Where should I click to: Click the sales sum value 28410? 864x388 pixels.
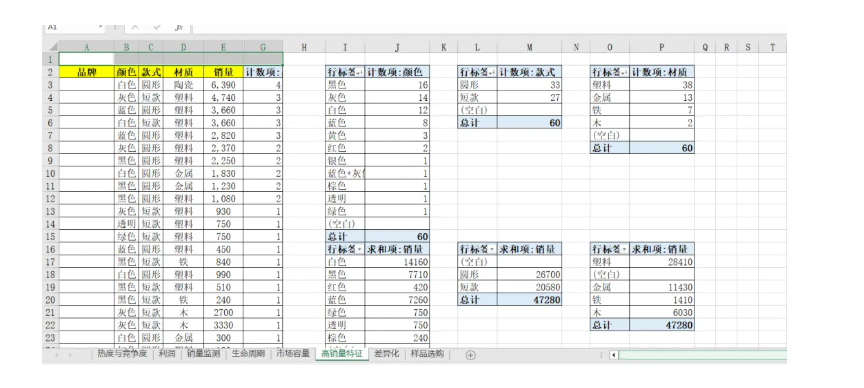point(662,262)
